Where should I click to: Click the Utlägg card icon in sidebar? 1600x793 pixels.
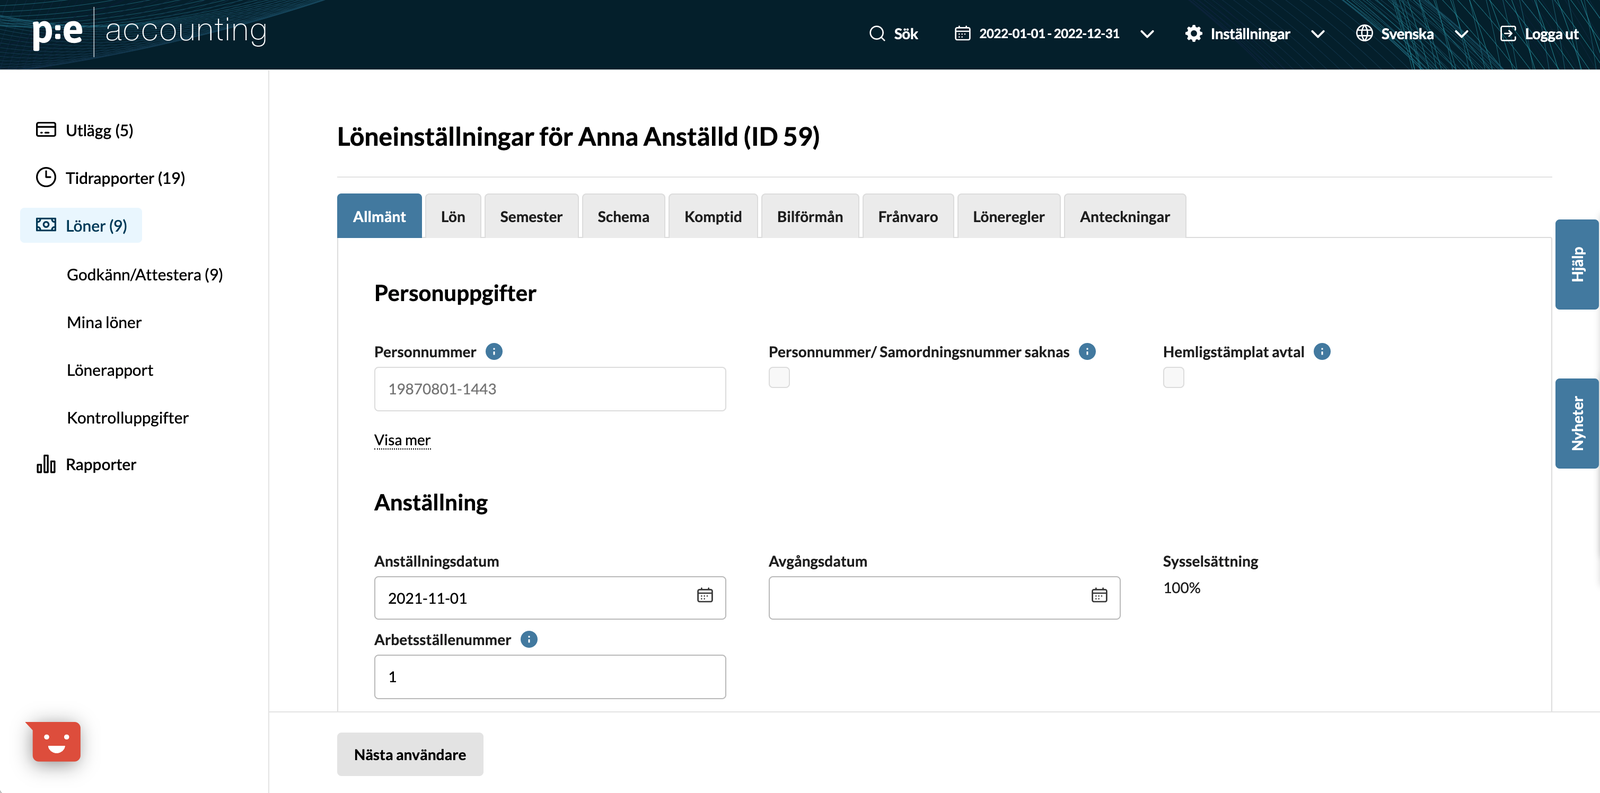(x=46, y=130)
